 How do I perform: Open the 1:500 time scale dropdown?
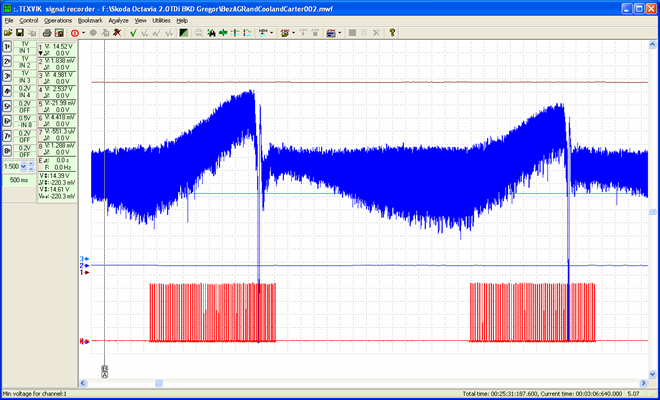pos(23,167)
